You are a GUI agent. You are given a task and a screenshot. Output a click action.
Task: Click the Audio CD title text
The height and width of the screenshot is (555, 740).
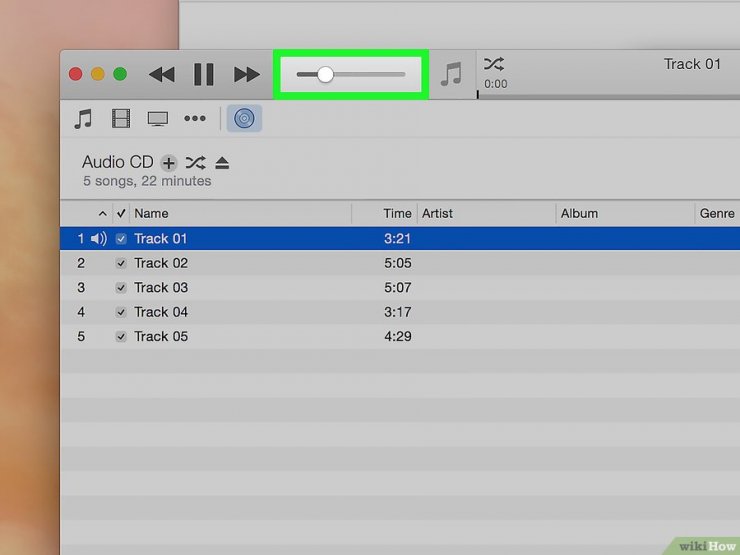118,162
